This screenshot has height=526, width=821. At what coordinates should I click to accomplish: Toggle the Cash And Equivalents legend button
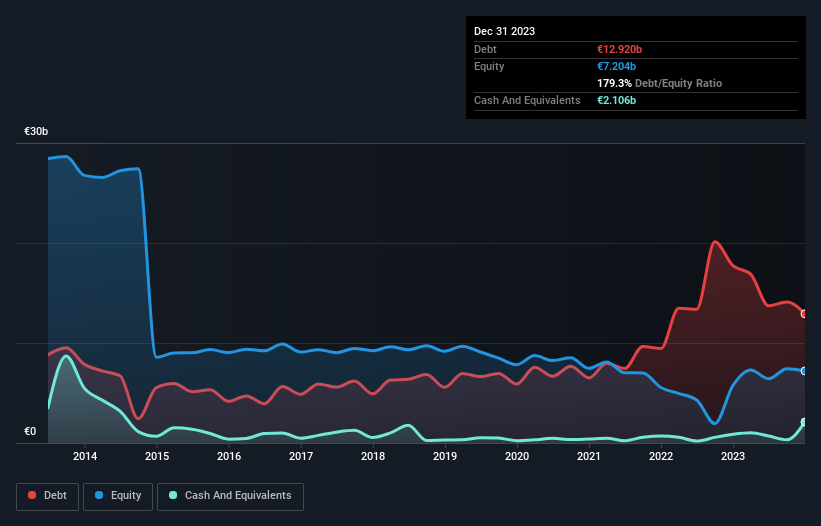point(230,496)
